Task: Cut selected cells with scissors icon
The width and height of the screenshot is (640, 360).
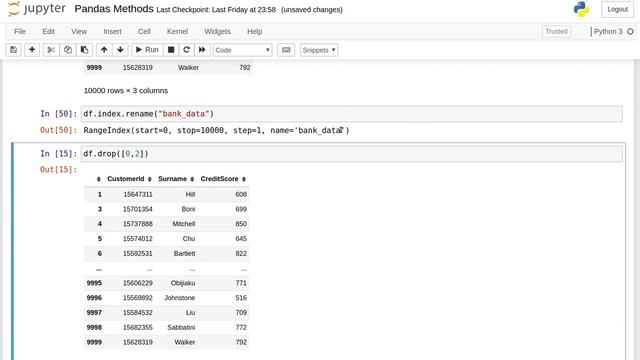Action: coord(51,50)
